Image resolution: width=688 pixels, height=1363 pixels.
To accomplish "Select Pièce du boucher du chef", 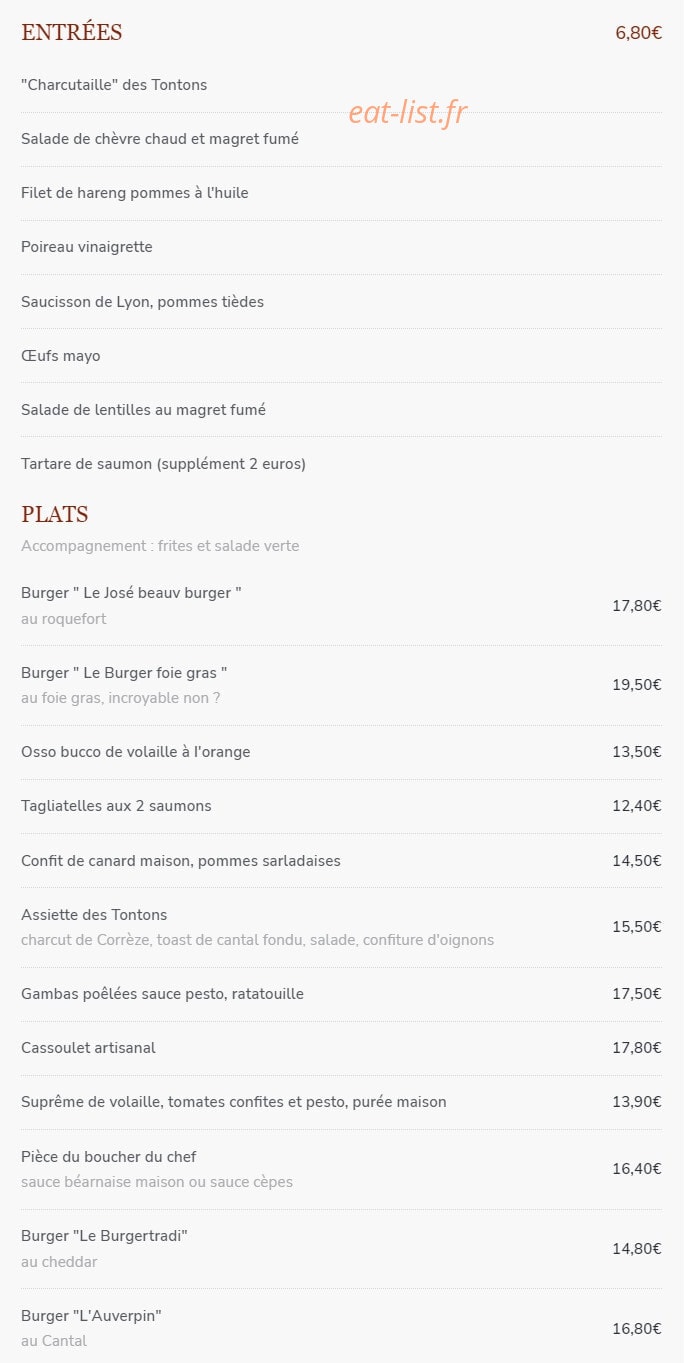I will 108,1157.
